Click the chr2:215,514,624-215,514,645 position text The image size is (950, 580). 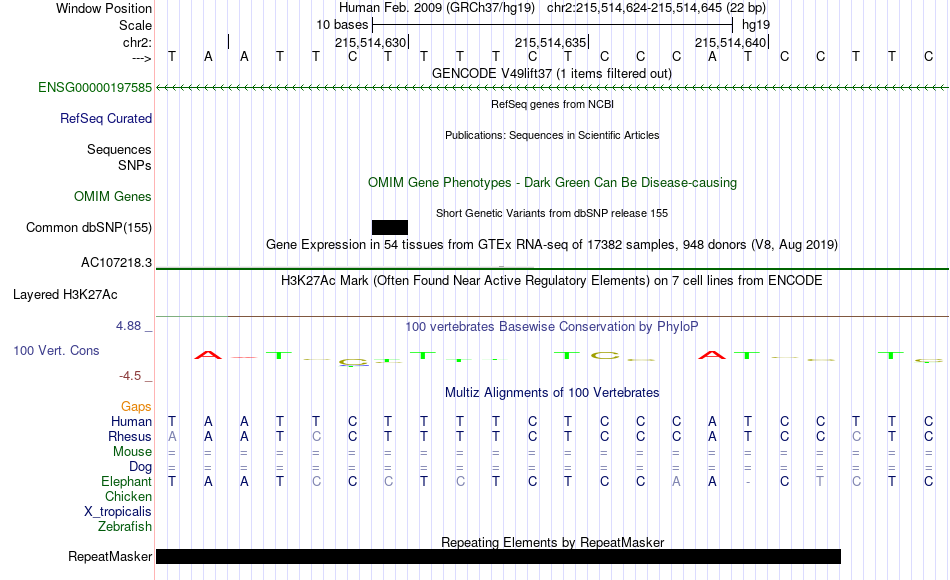pyautogui.click(x=656, y=8)
